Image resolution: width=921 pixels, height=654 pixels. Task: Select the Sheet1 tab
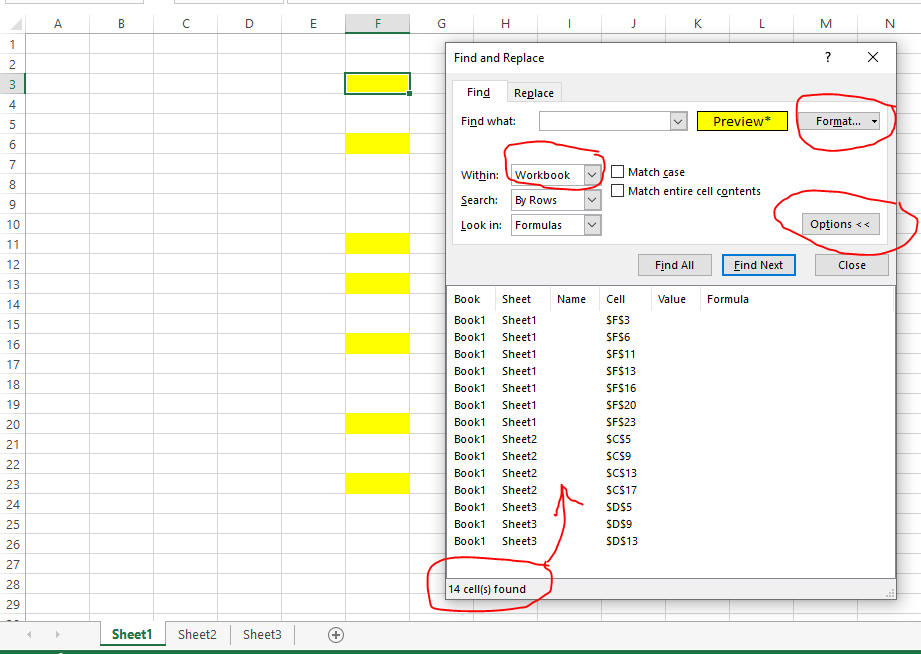coord(132,635)
